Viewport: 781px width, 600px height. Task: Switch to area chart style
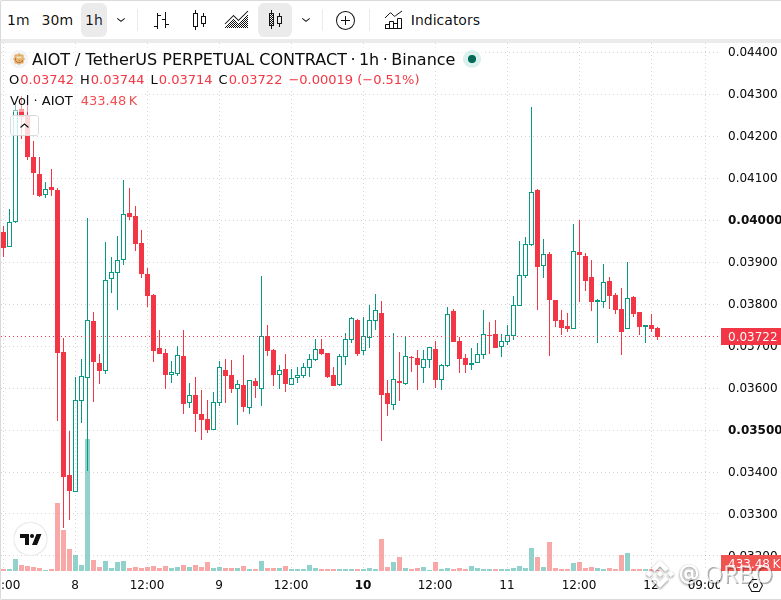pyautogui.click(x=237, y=20)
